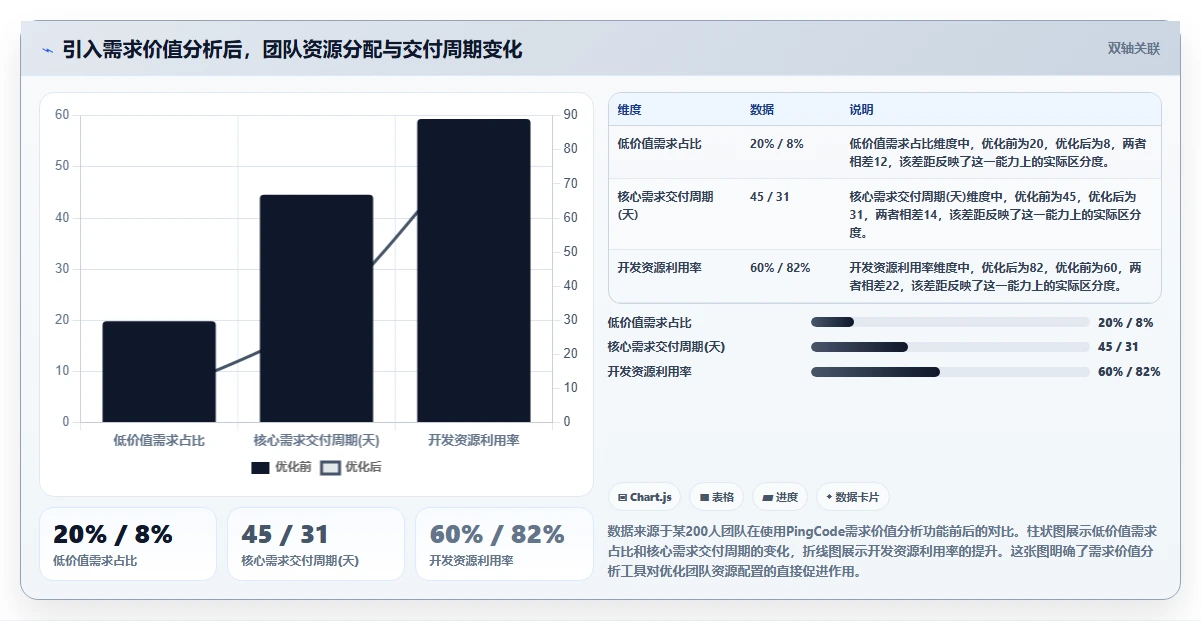Click x-axis label 核心需求交付周期(天)
Viewport: 1201px width, 621px height.
pos(316,440)
